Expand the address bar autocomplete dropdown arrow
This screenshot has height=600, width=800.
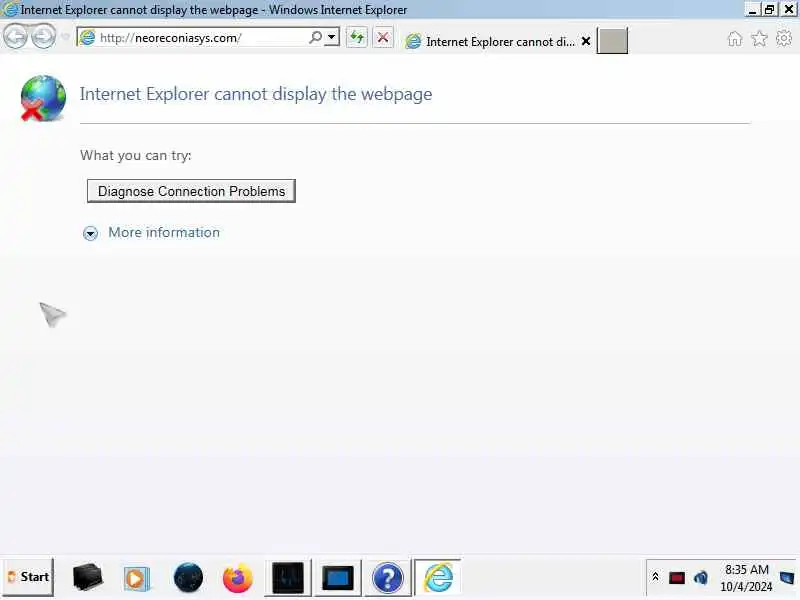tap(332, 37)
